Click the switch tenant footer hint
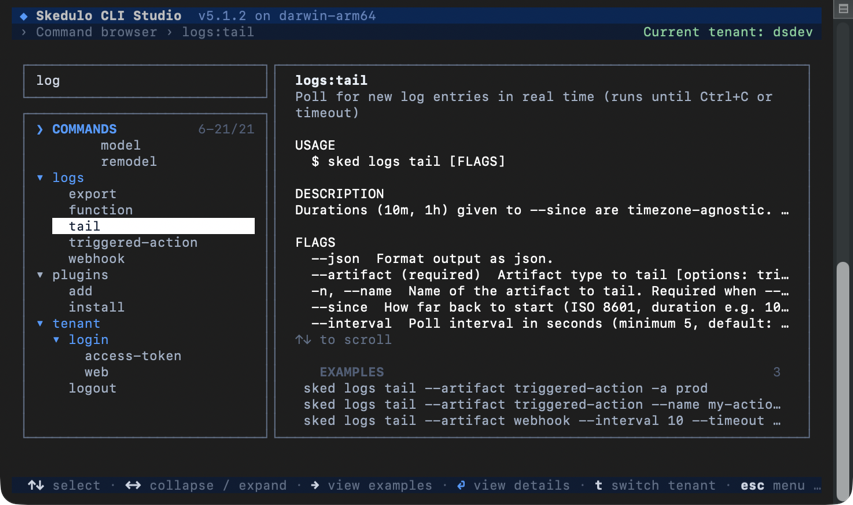The image size is (853, 505). (x=655, y=485)
